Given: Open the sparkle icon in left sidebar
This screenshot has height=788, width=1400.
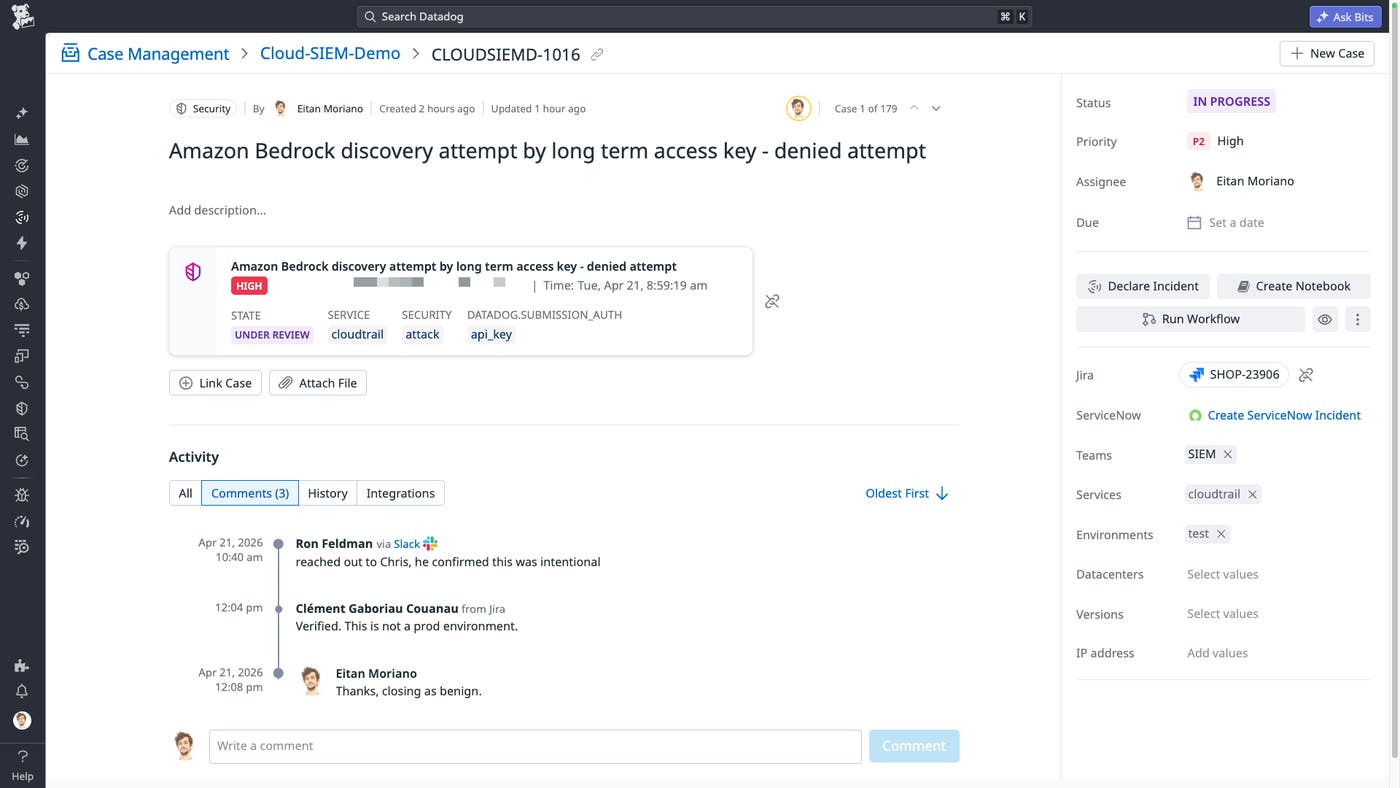Looking at the screenshot, I should tap(22, 113).
